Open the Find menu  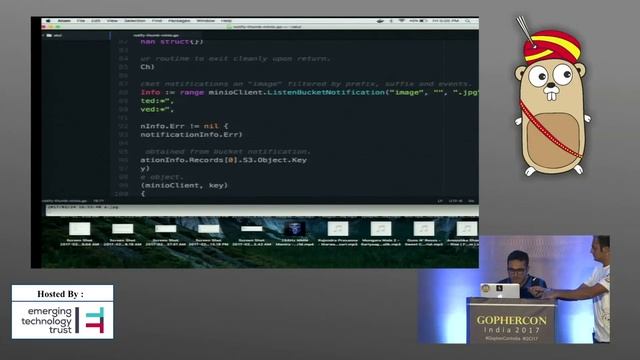pos(157,20)
